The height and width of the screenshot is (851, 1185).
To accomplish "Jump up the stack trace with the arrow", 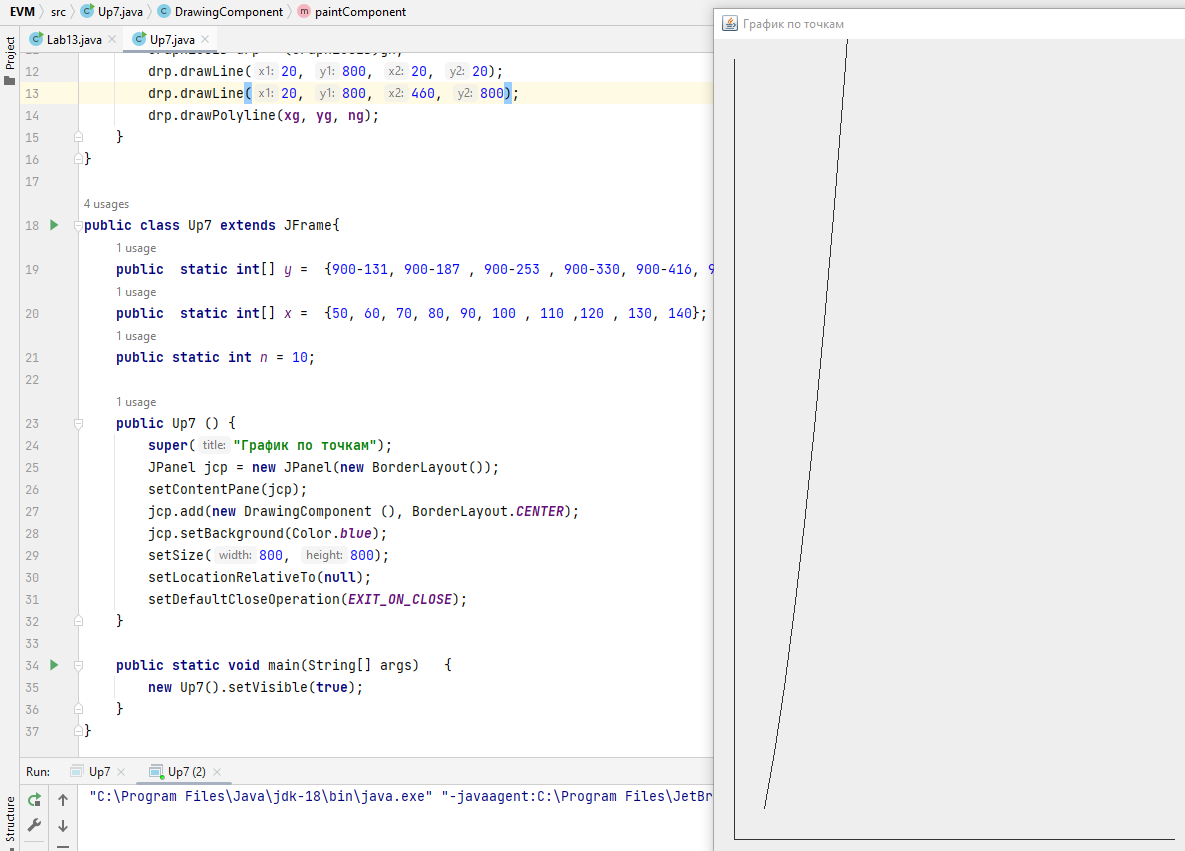I will point(63,800).
